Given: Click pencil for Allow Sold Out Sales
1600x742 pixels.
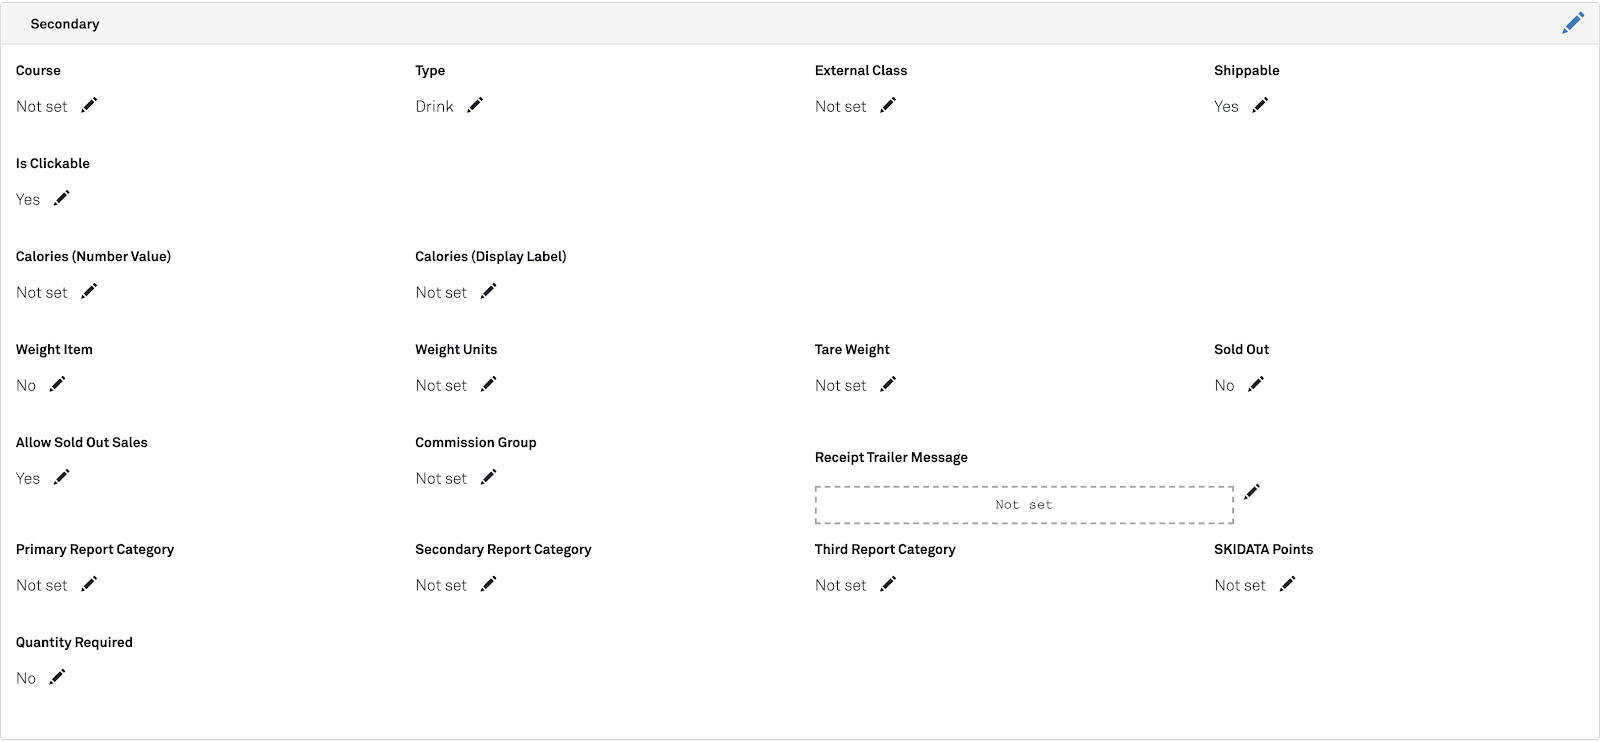Looking at the screenshot, I should point(62,477).
